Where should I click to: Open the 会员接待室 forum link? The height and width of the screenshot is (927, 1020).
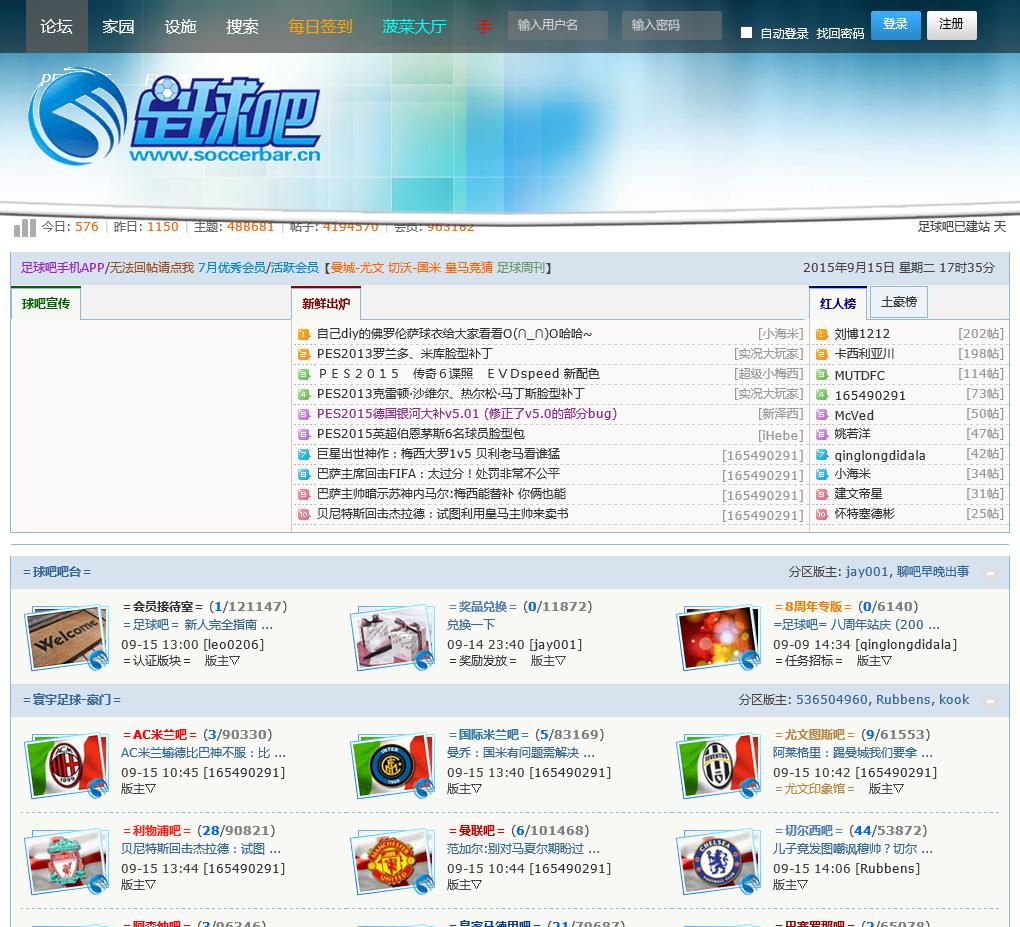pos(163,607)
